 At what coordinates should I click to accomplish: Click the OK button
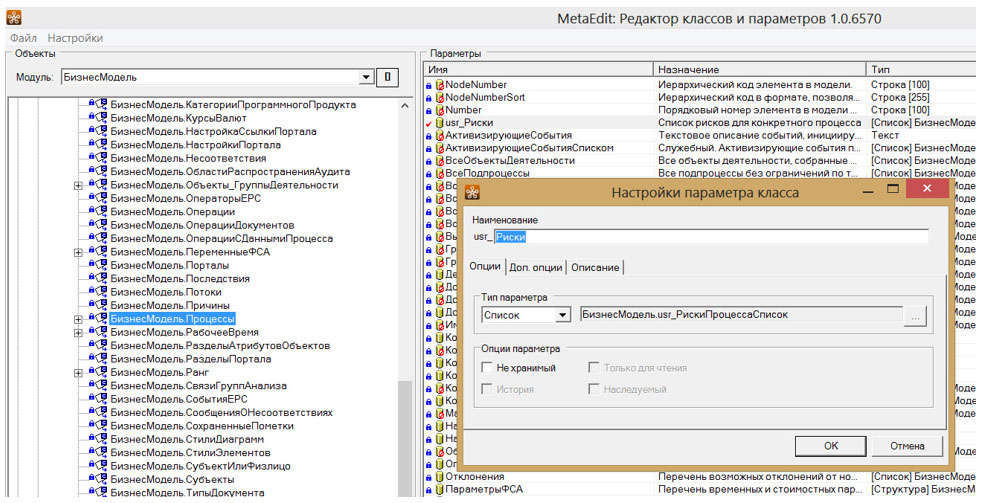(831, 446)
